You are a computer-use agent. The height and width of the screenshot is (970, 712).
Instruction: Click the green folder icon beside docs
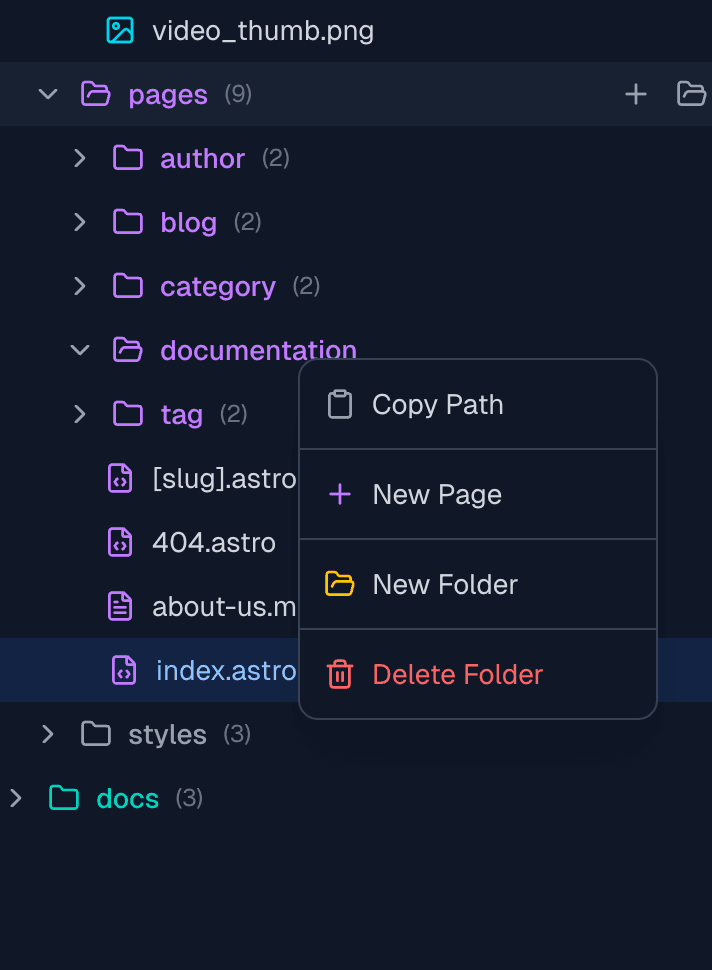[x=63, y=798]
